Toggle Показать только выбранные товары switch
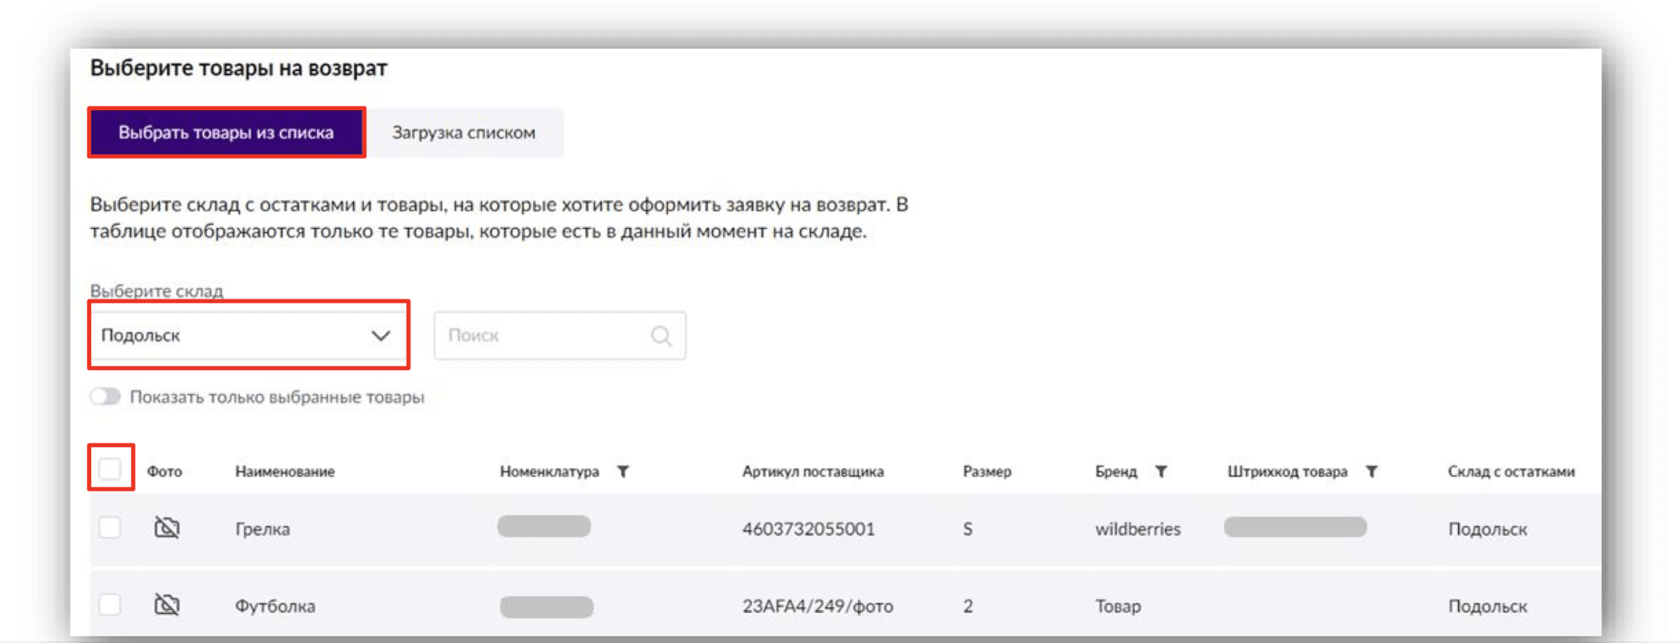The width and height of the screenshot is (1680, 643). [x=105, y=397]
